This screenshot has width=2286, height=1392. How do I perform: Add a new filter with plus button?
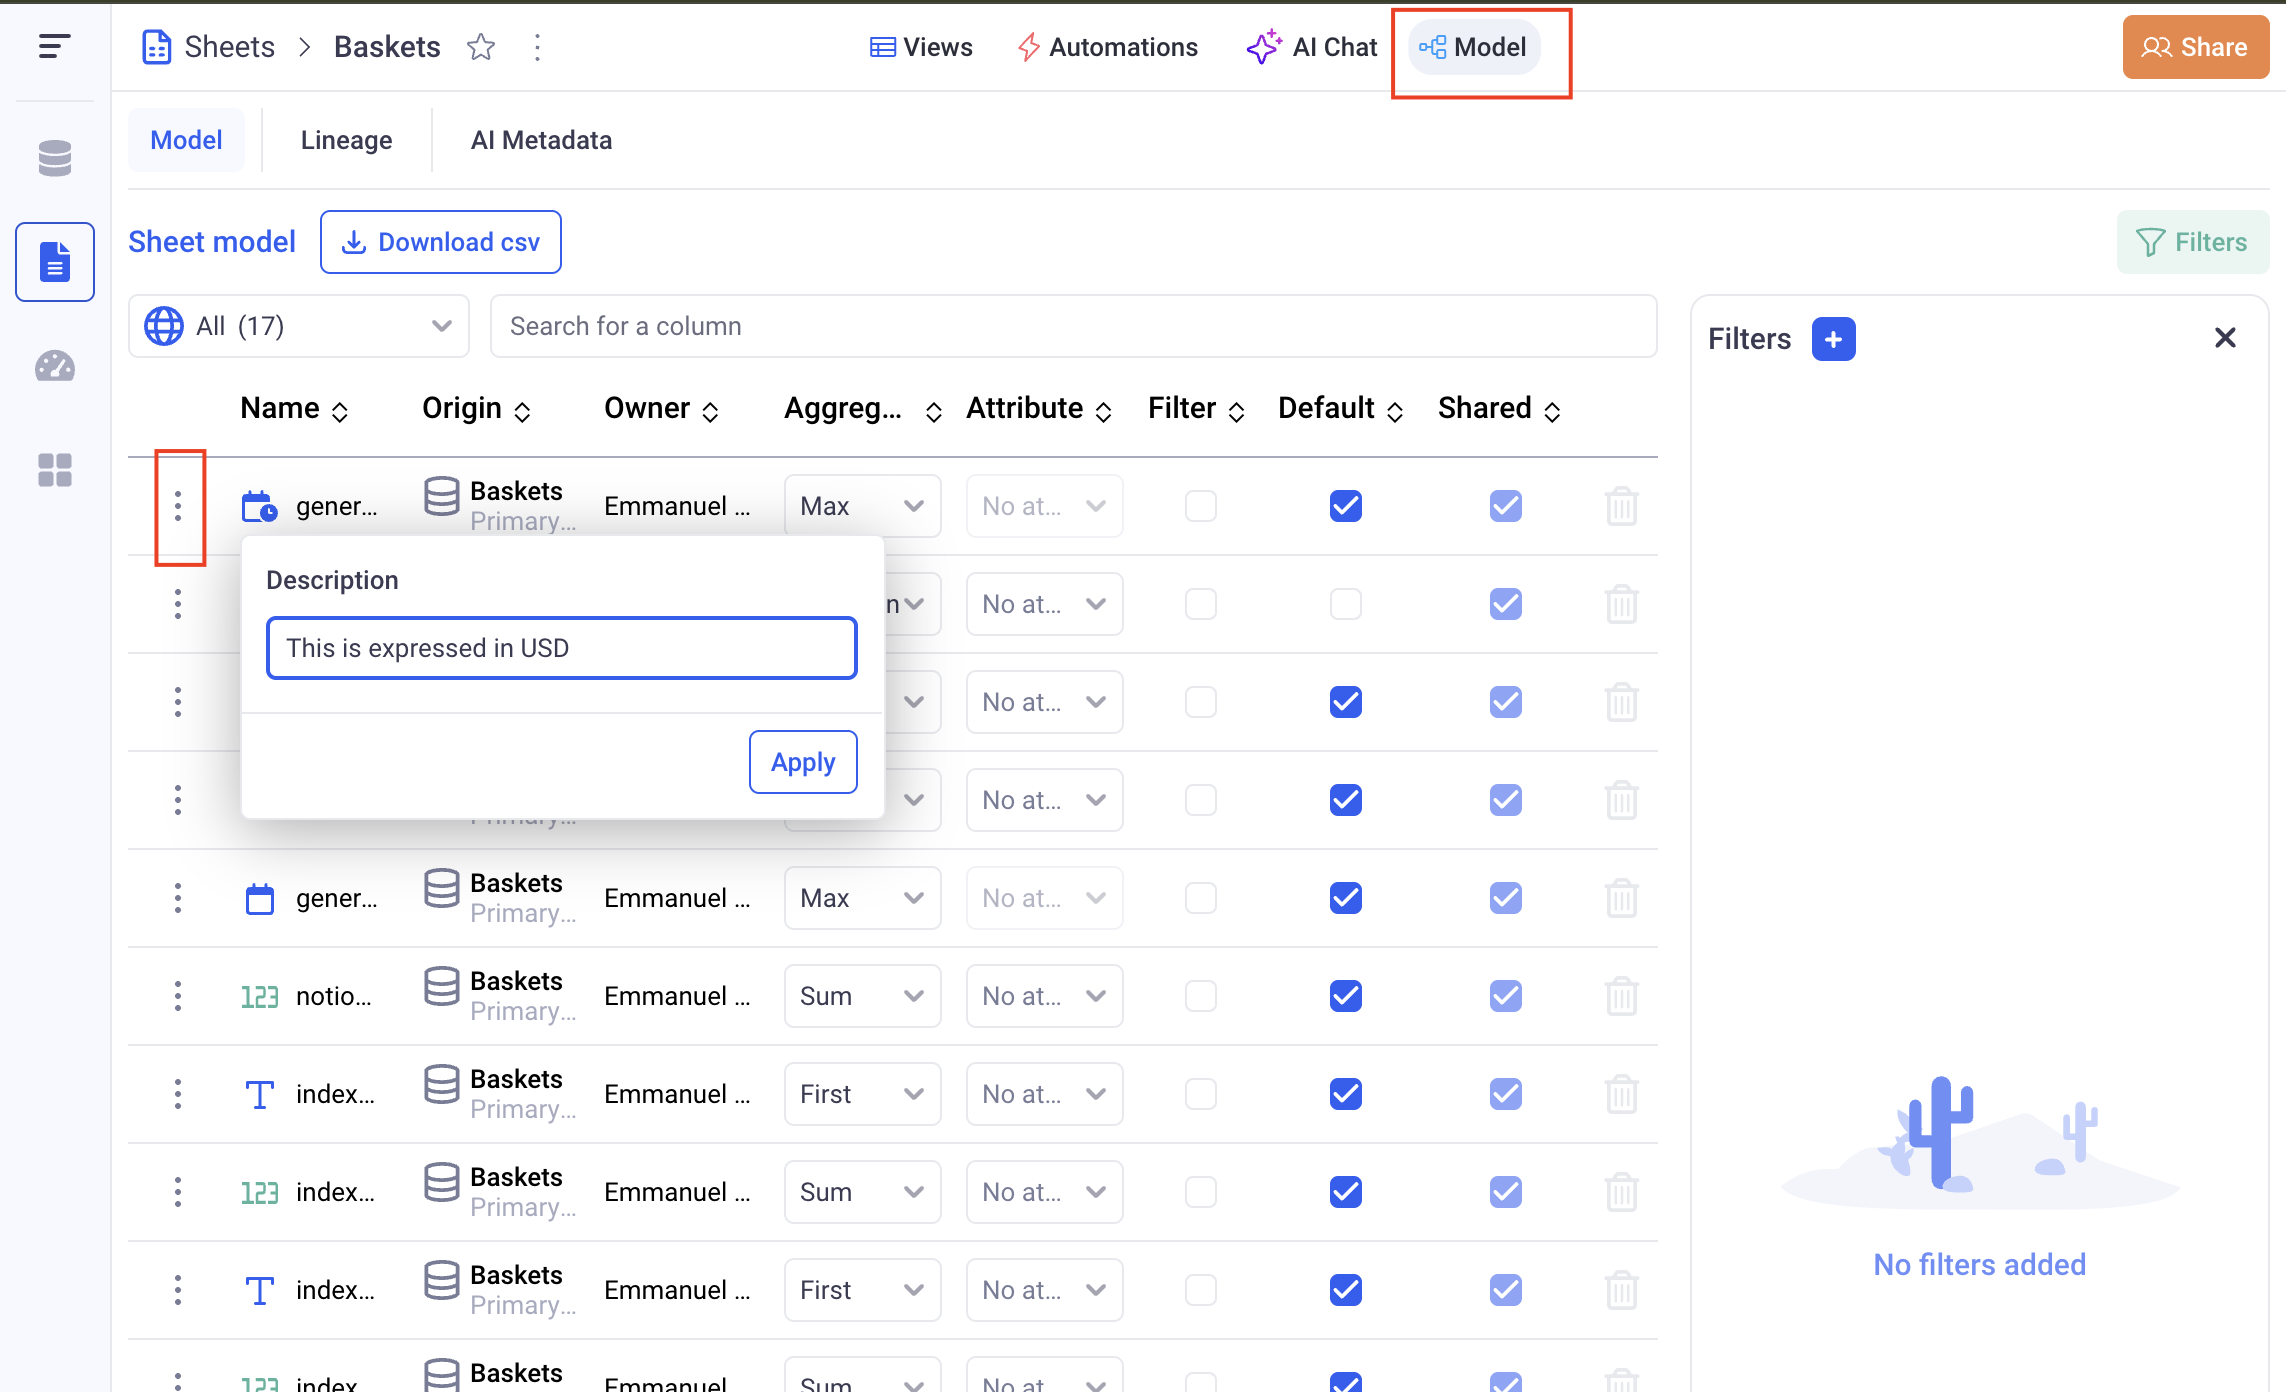1833,339
